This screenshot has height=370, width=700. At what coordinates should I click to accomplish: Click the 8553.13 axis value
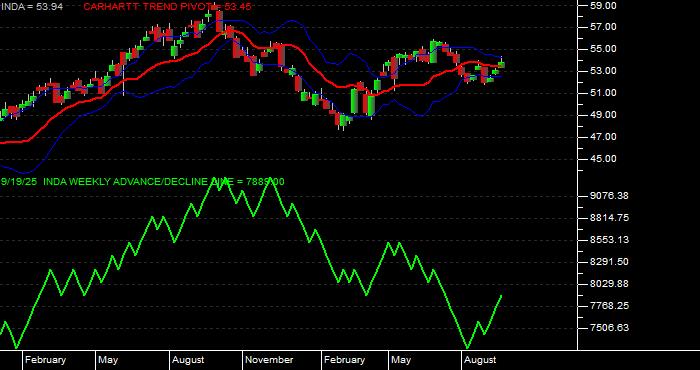610,240
